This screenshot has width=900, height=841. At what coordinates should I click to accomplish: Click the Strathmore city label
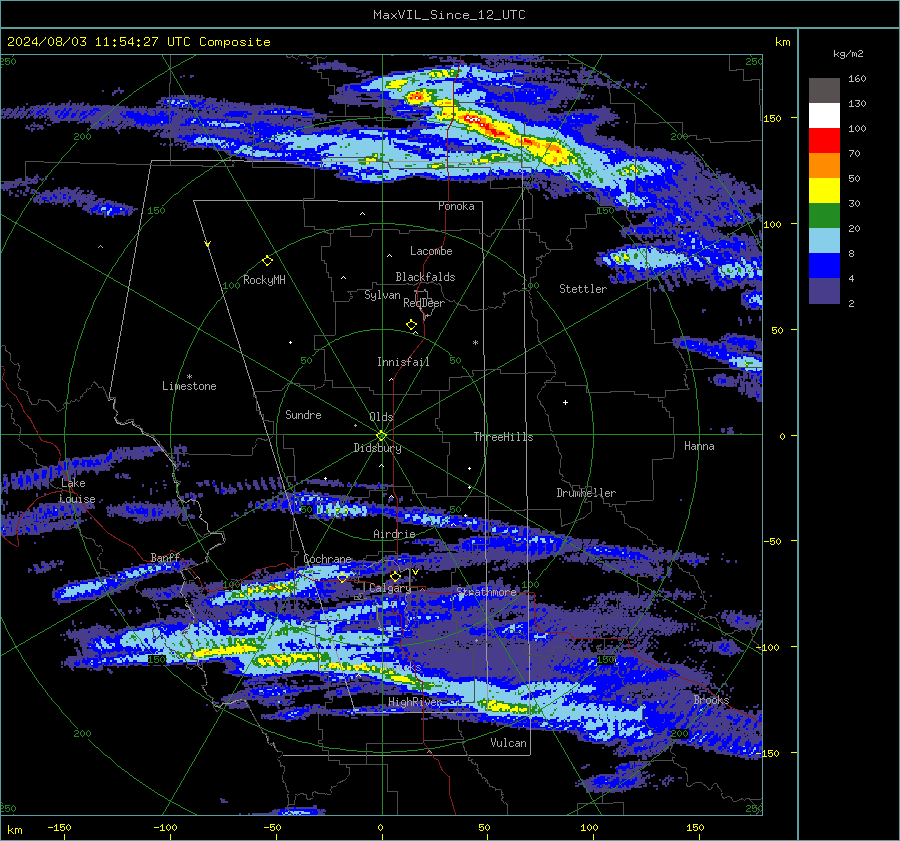pos(487,591)
